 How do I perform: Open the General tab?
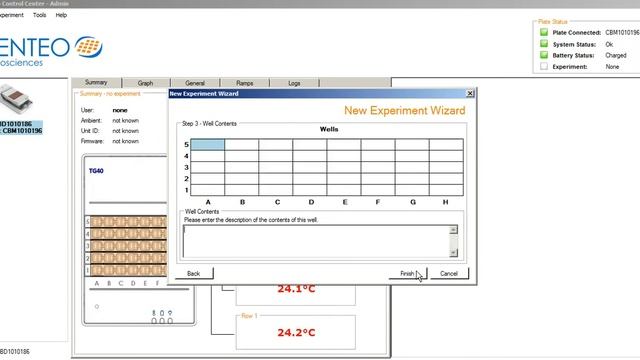click(195, 83)
